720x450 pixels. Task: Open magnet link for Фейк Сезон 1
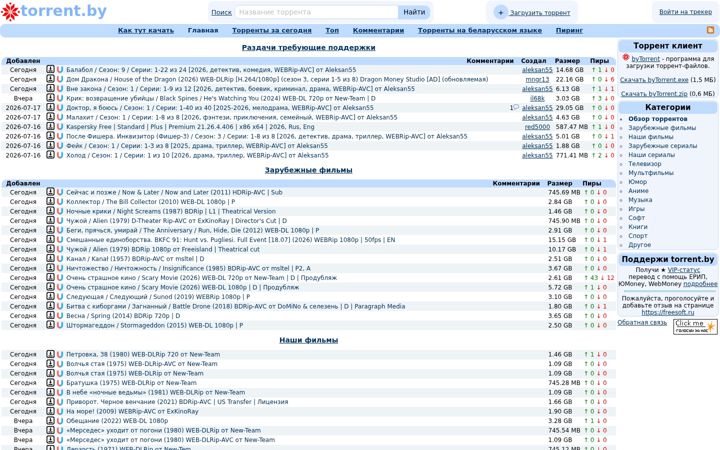(60, 146)
